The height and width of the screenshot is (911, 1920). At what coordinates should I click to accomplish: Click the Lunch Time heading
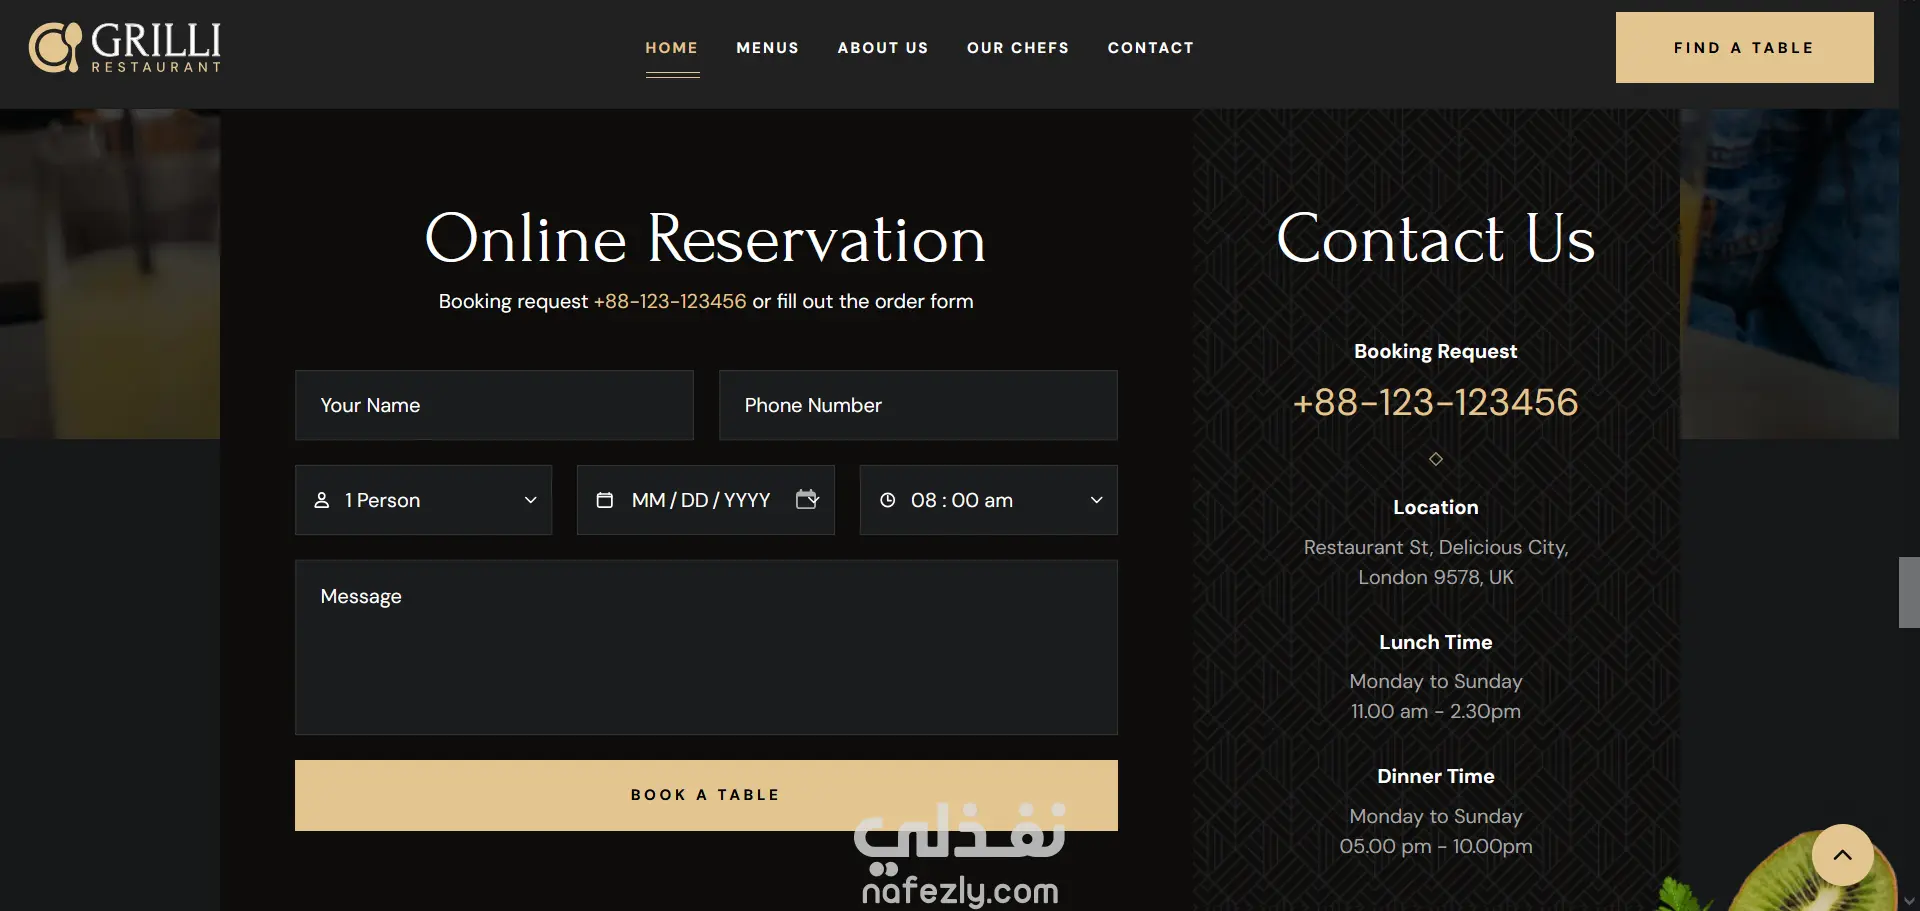1435,642
